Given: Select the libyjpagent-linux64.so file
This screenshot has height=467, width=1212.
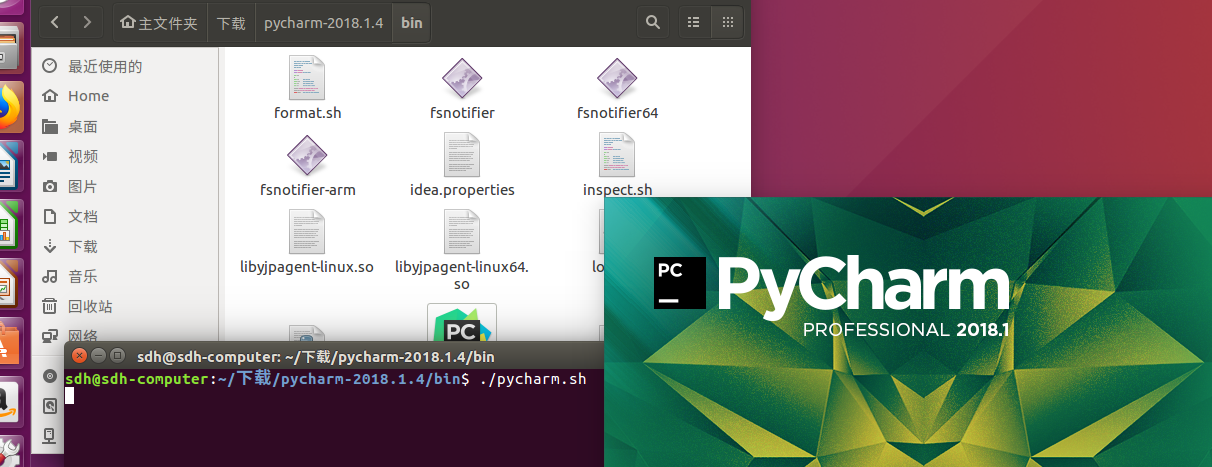Looking at the screenshot, I should point(462,250).
